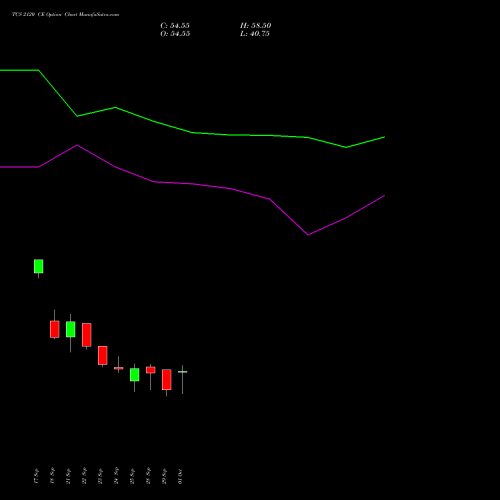
Task: Click the low value 'L: 40.75'
Action: coord(255,34)
